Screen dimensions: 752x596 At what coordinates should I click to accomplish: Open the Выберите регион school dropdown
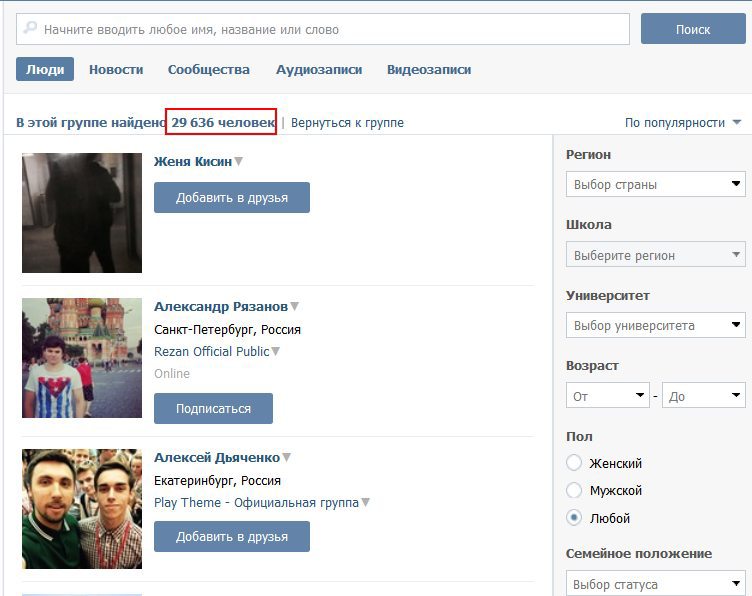point(656,255)
